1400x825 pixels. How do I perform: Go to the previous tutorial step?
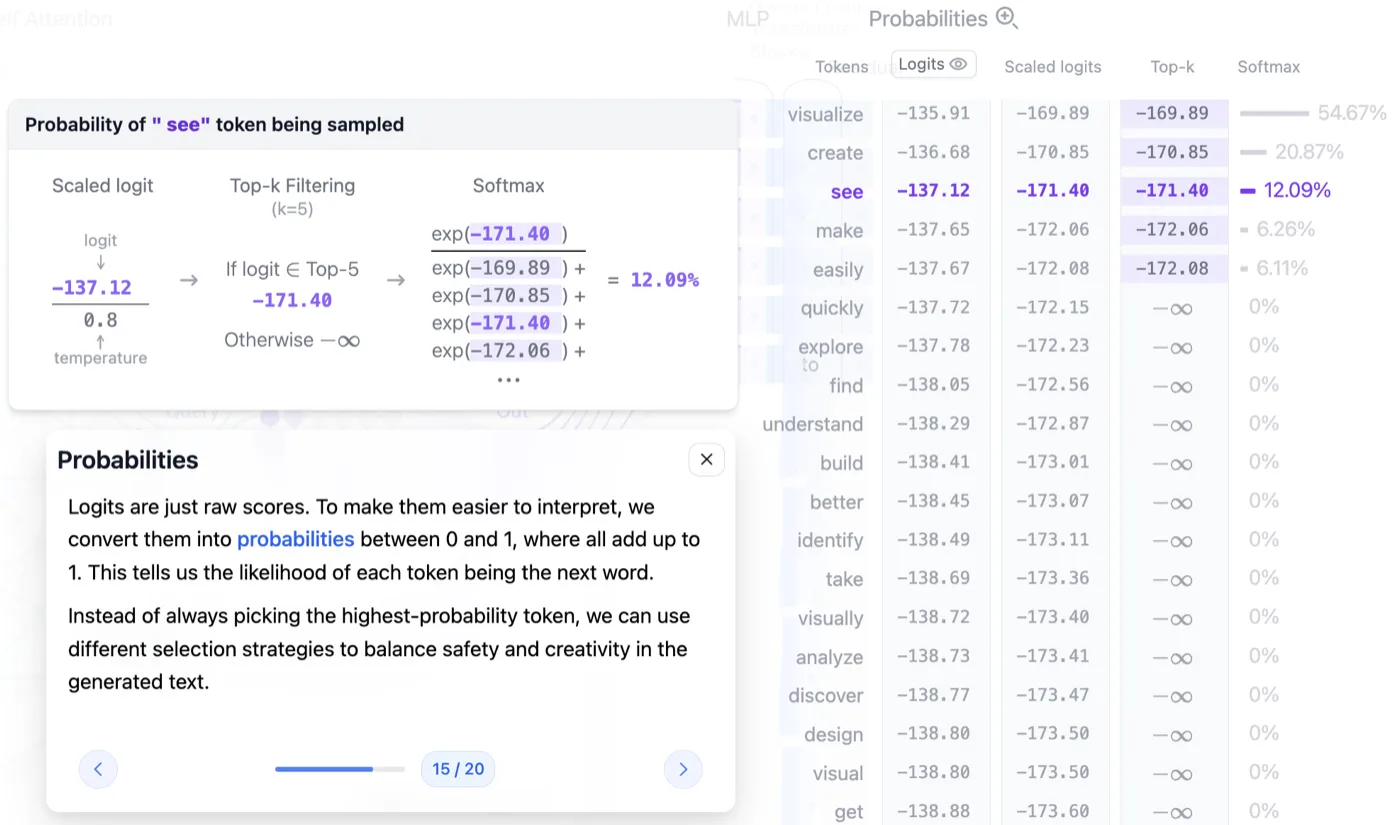(x=98, y=769)
